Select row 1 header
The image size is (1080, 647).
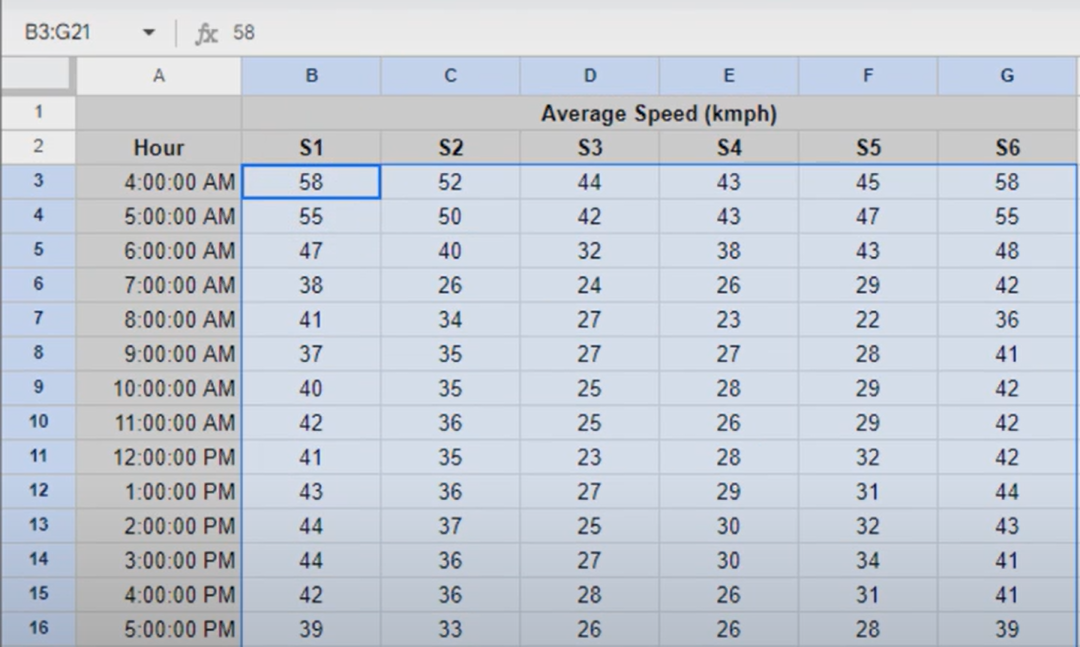[x=38, y=112]
